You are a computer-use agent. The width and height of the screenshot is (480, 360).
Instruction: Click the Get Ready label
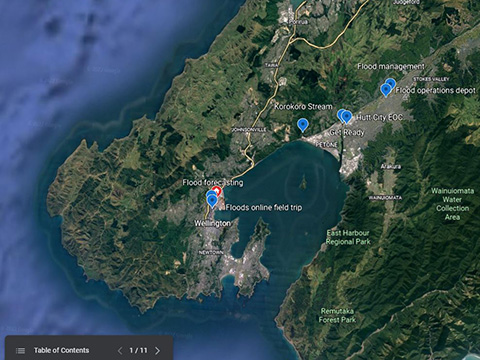click(347, 132)
